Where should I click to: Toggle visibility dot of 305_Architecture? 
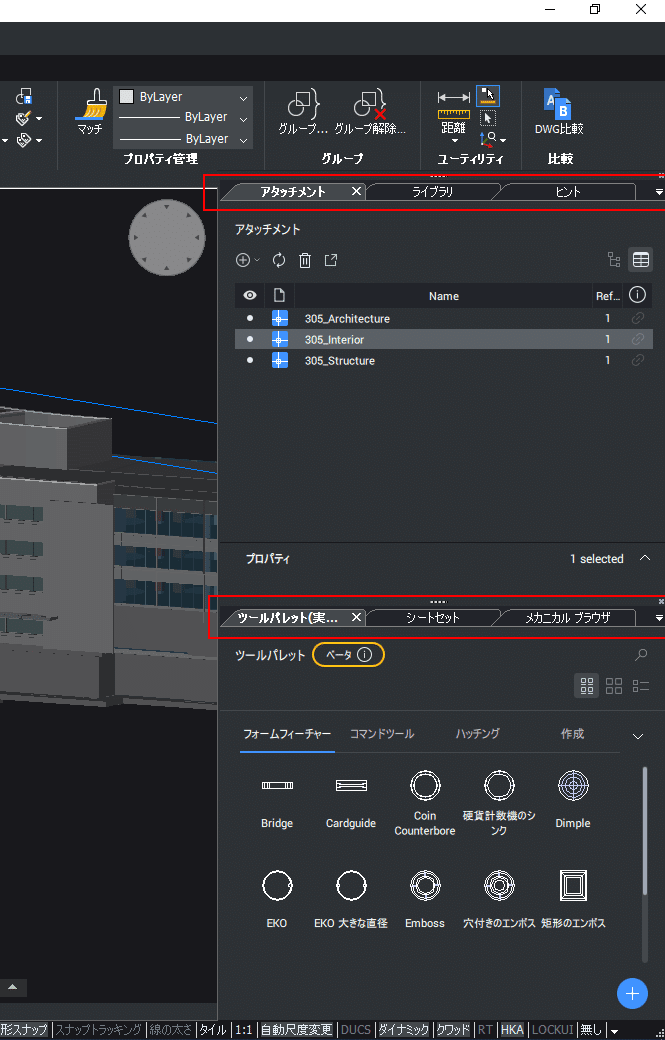(250, 318)
